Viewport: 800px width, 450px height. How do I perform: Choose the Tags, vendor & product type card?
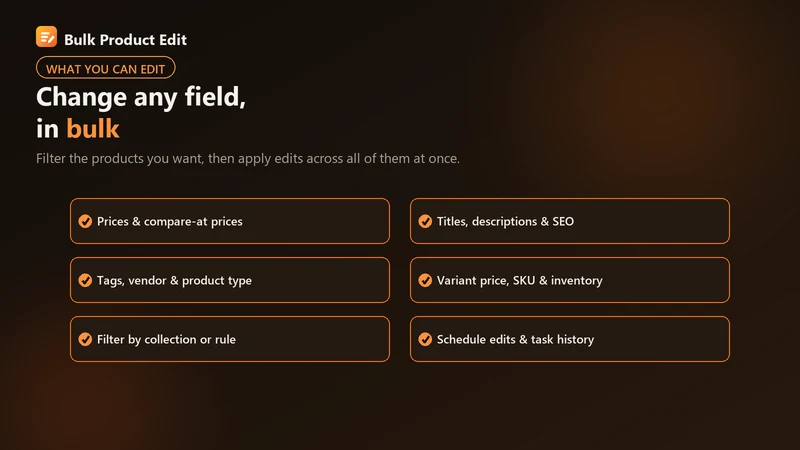pyautogui.click(x=230, y=280)
